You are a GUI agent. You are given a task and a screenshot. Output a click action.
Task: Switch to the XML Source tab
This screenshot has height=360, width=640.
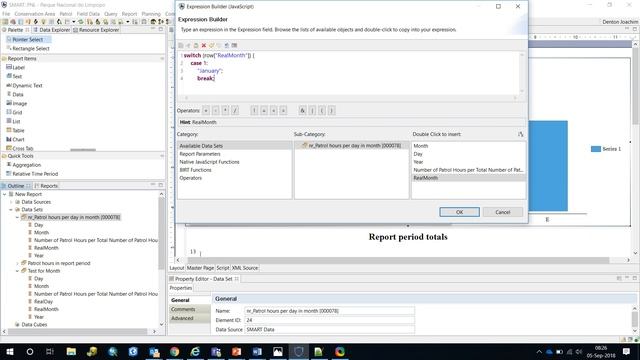coord(245,268)
